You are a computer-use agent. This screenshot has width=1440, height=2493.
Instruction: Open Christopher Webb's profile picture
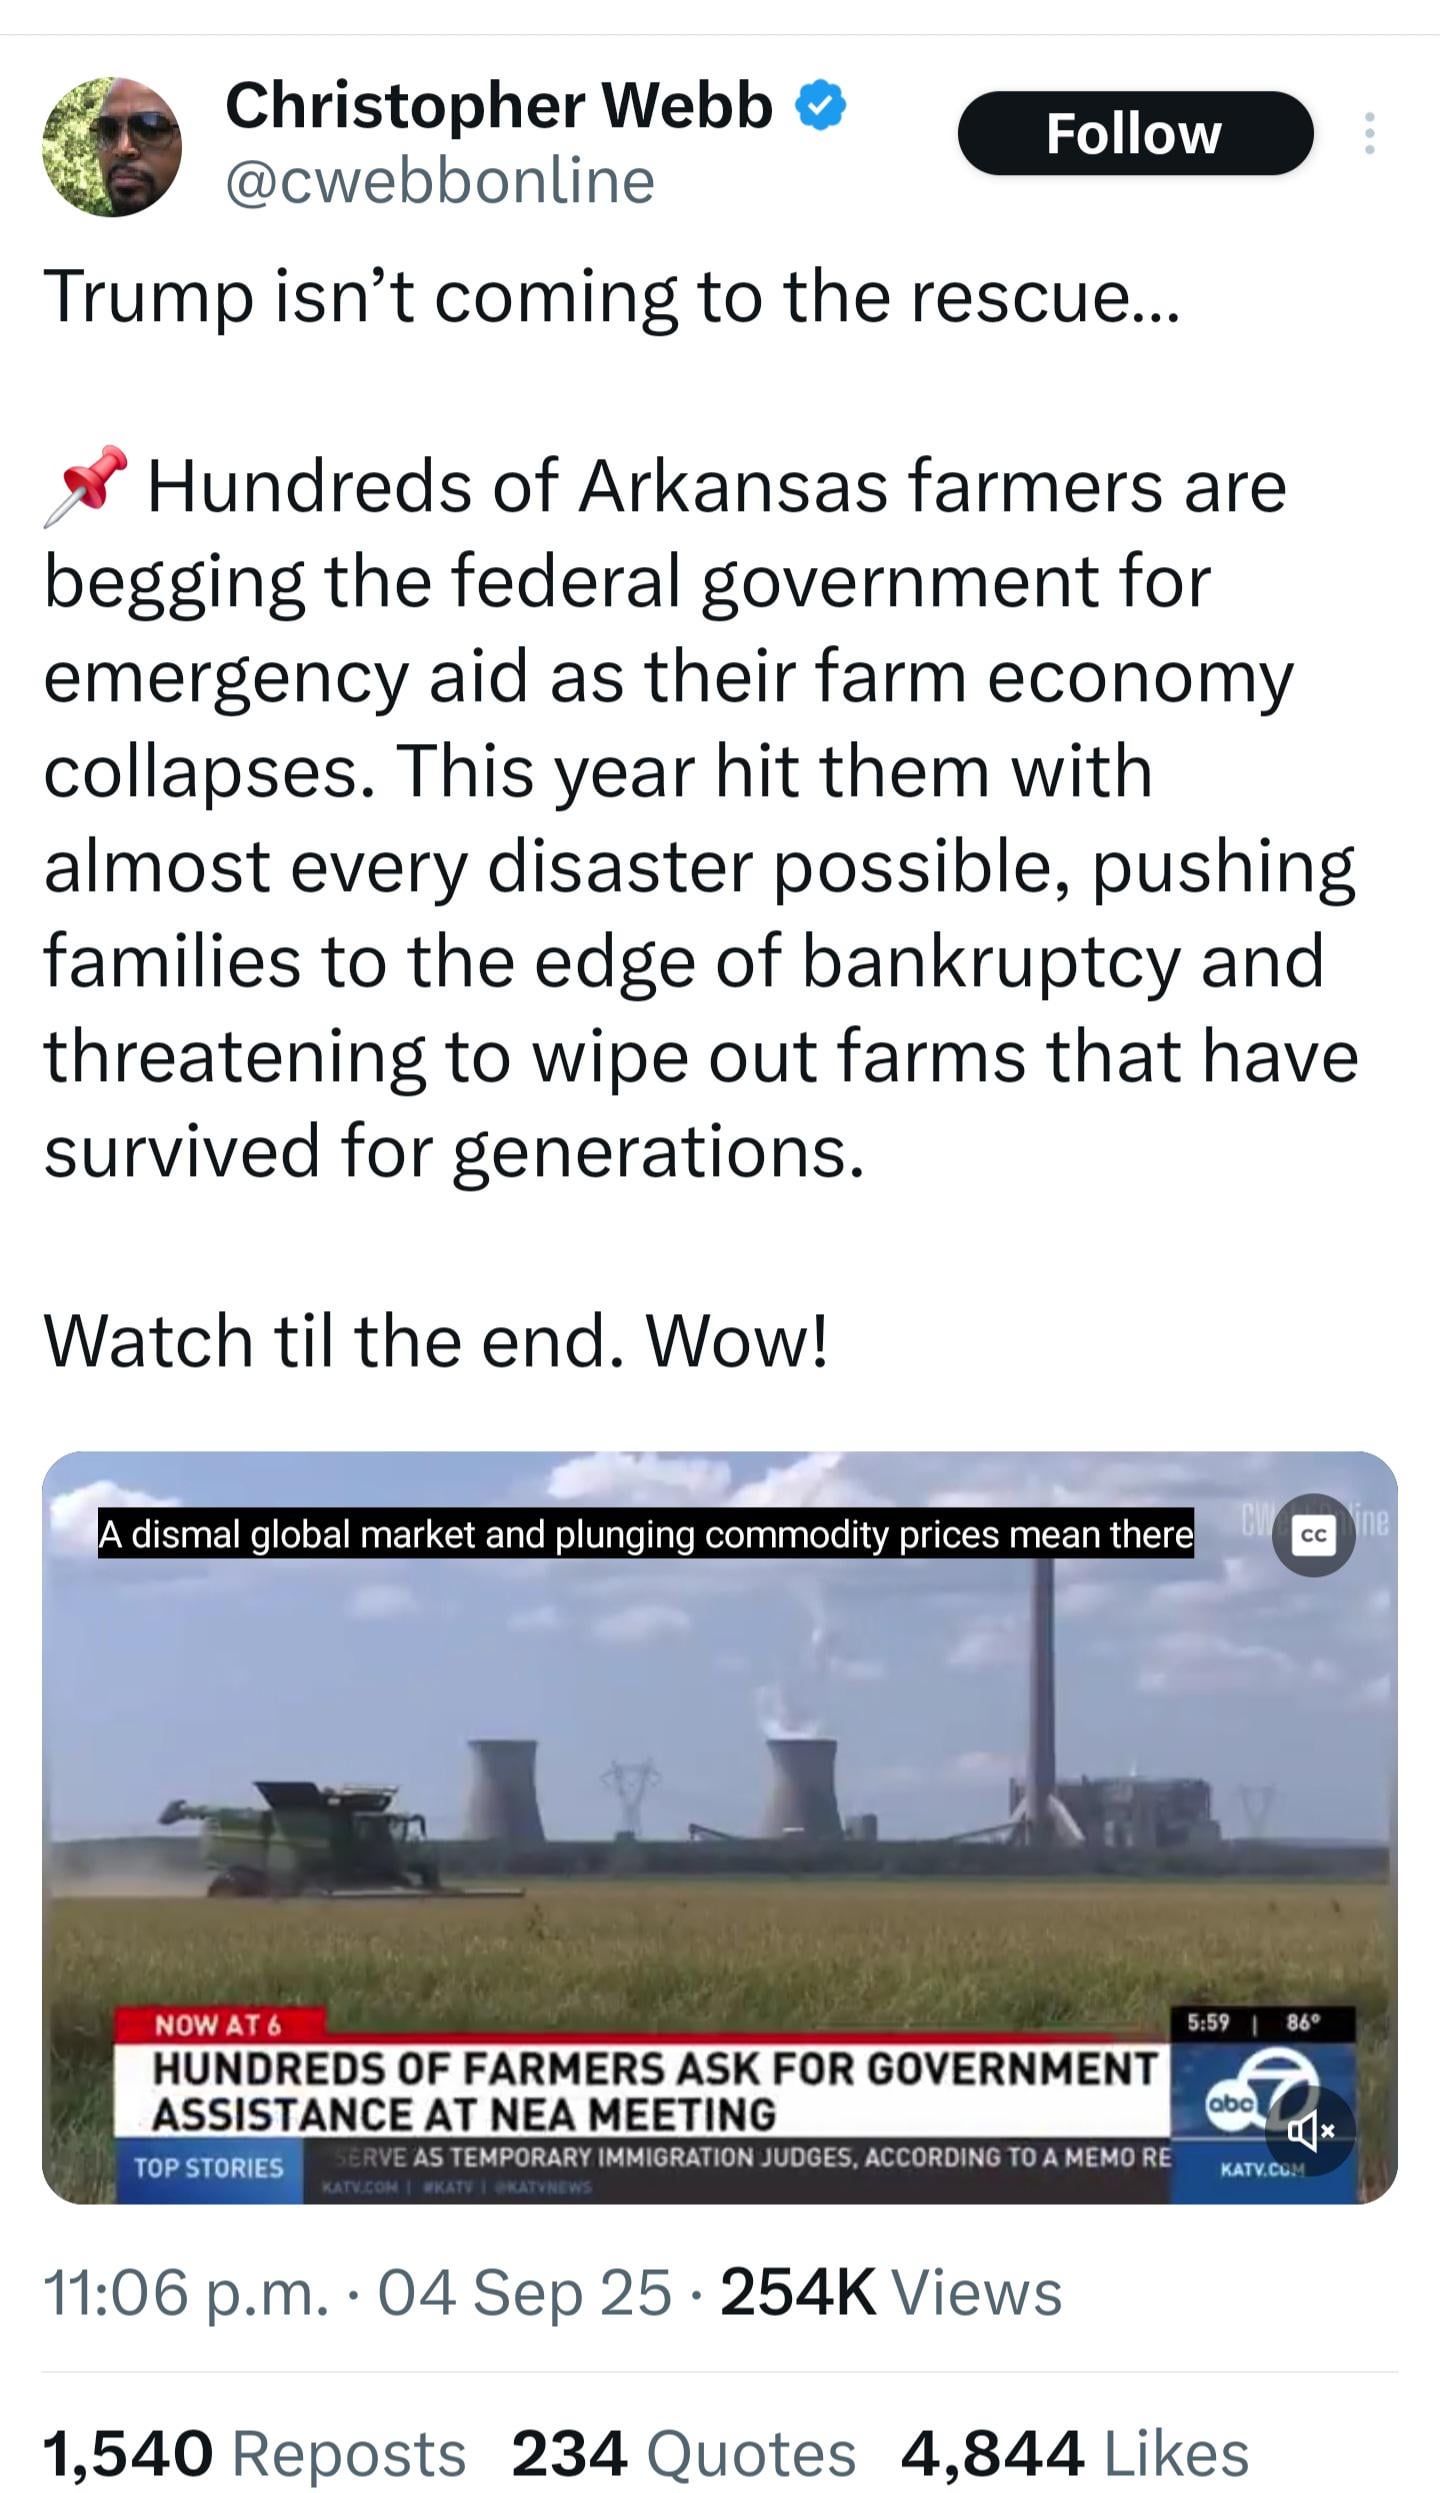(111, 146)
